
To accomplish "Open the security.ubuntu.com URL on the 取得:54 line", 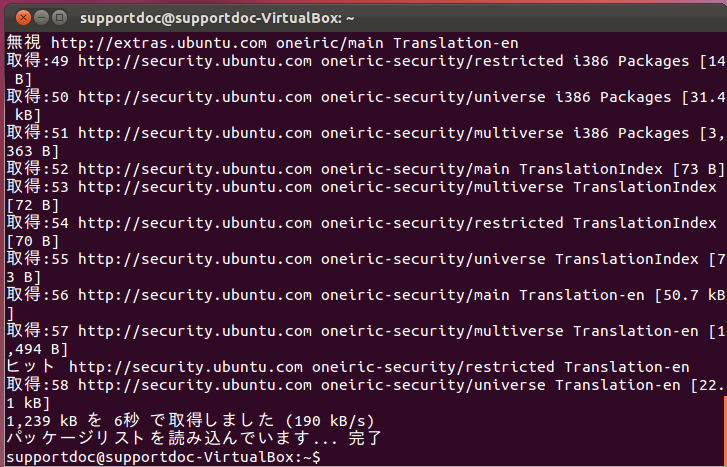I will [x=195, y=224].
